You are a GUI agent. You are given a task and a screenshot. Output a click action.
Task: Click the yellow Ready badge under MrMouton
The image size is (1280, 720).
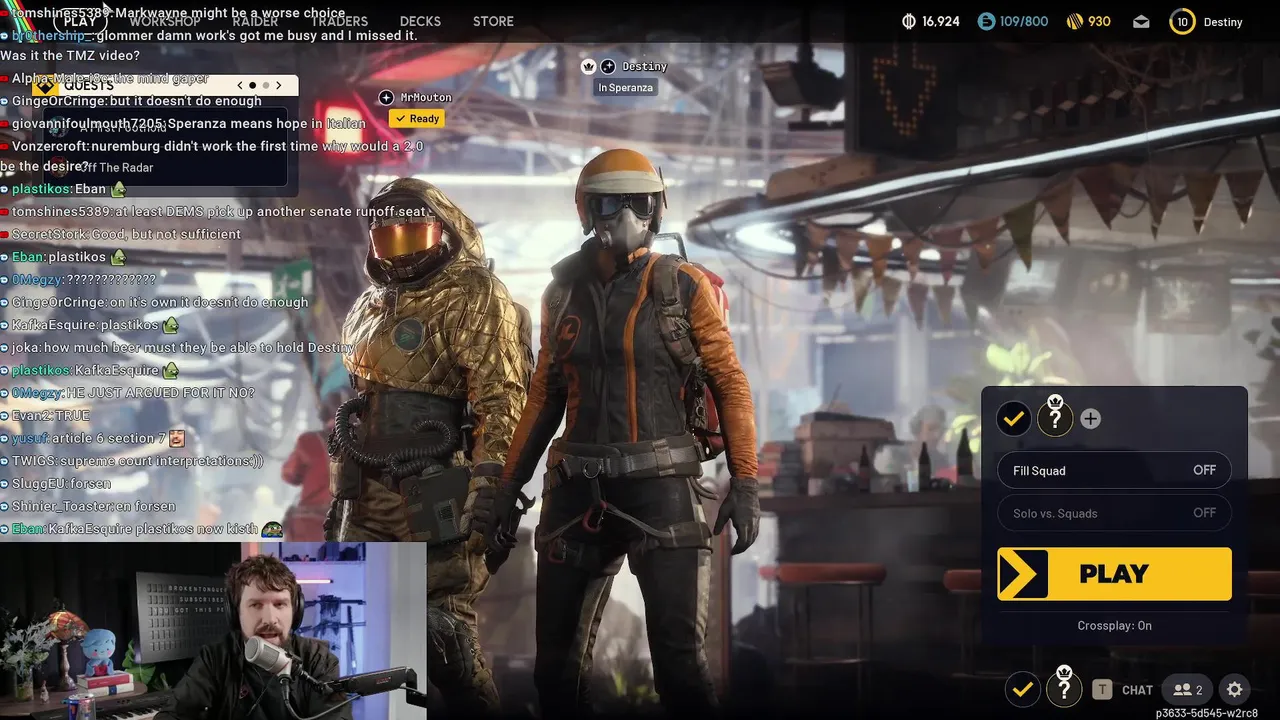pos(417,118)
